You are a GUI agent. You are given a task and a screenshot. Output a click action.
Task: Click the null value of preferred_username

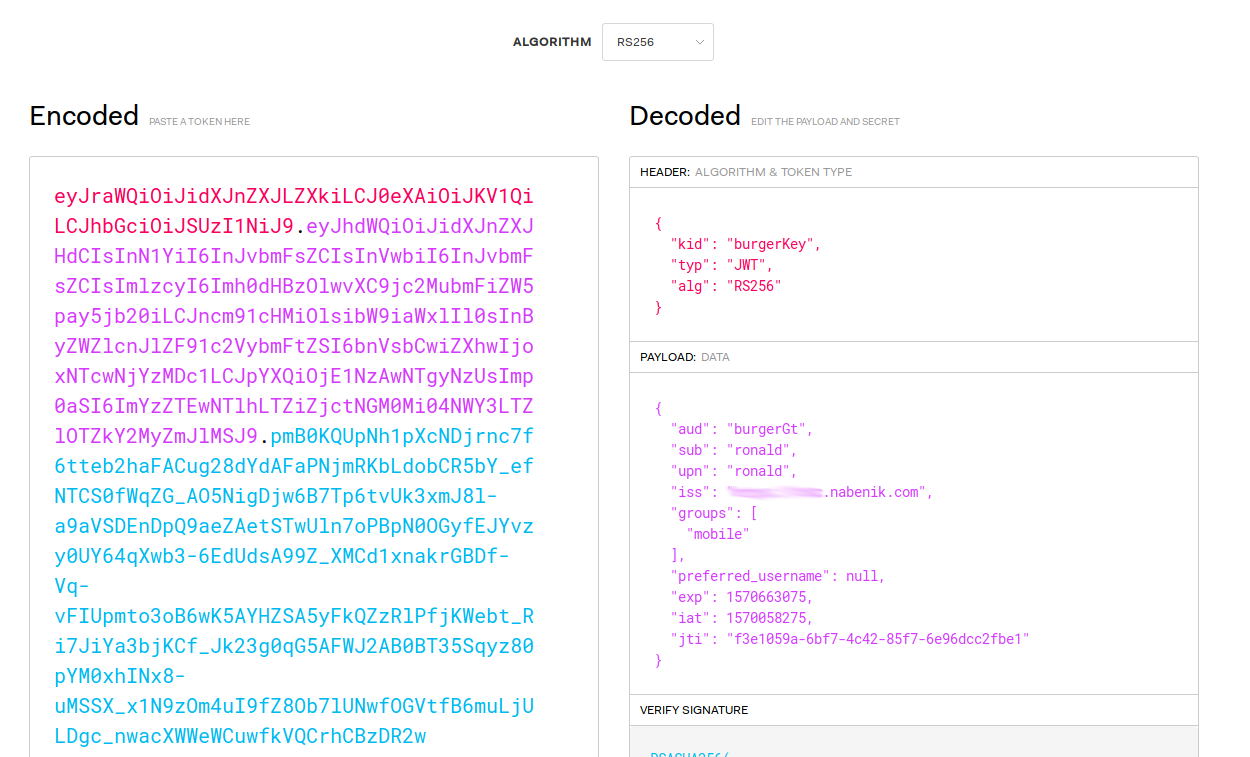point(864,576)
